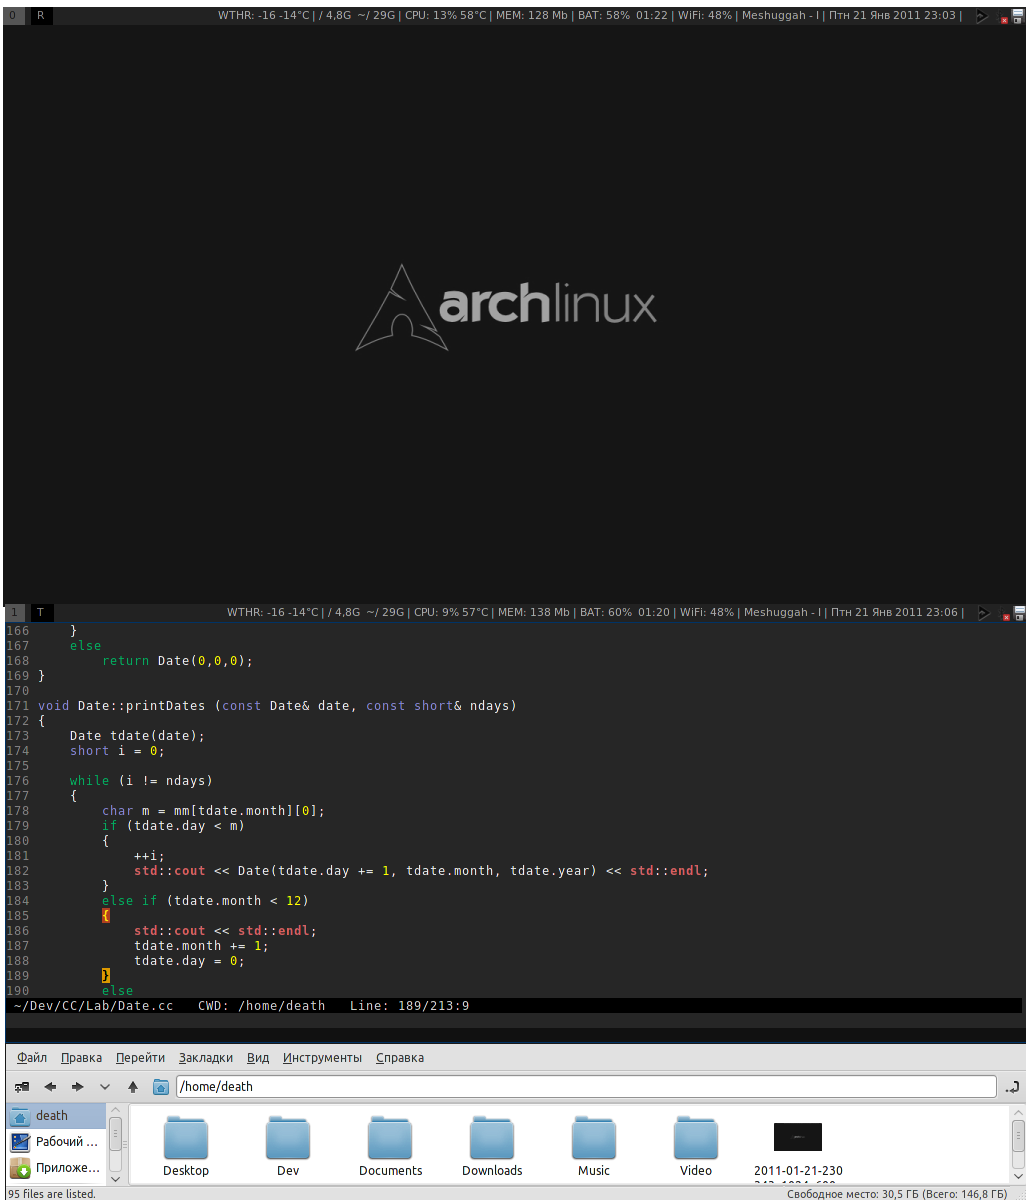Open the navigation history dropdown arrow
Screen dimensions: 1026x1200
(x=105, y=1086)
